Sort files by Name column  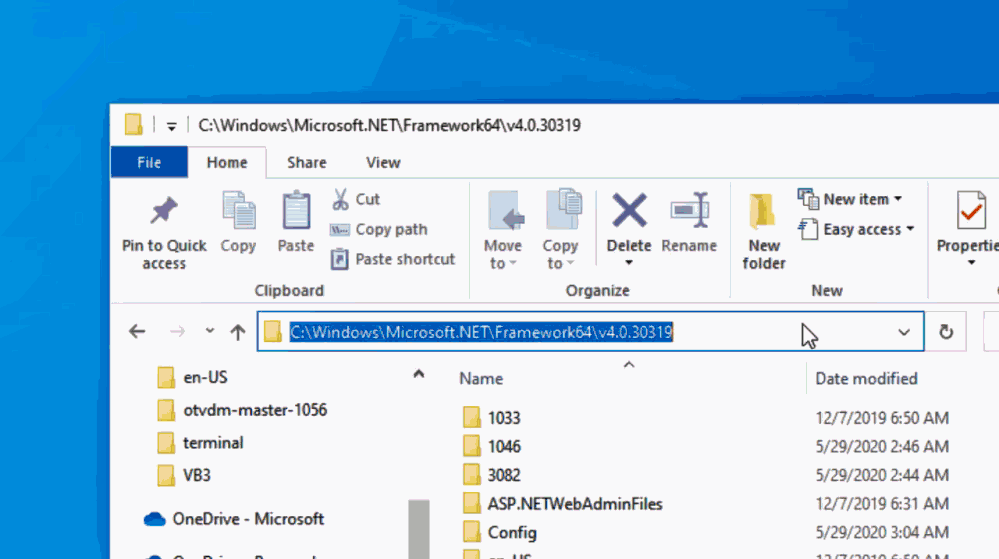(481, 379)
